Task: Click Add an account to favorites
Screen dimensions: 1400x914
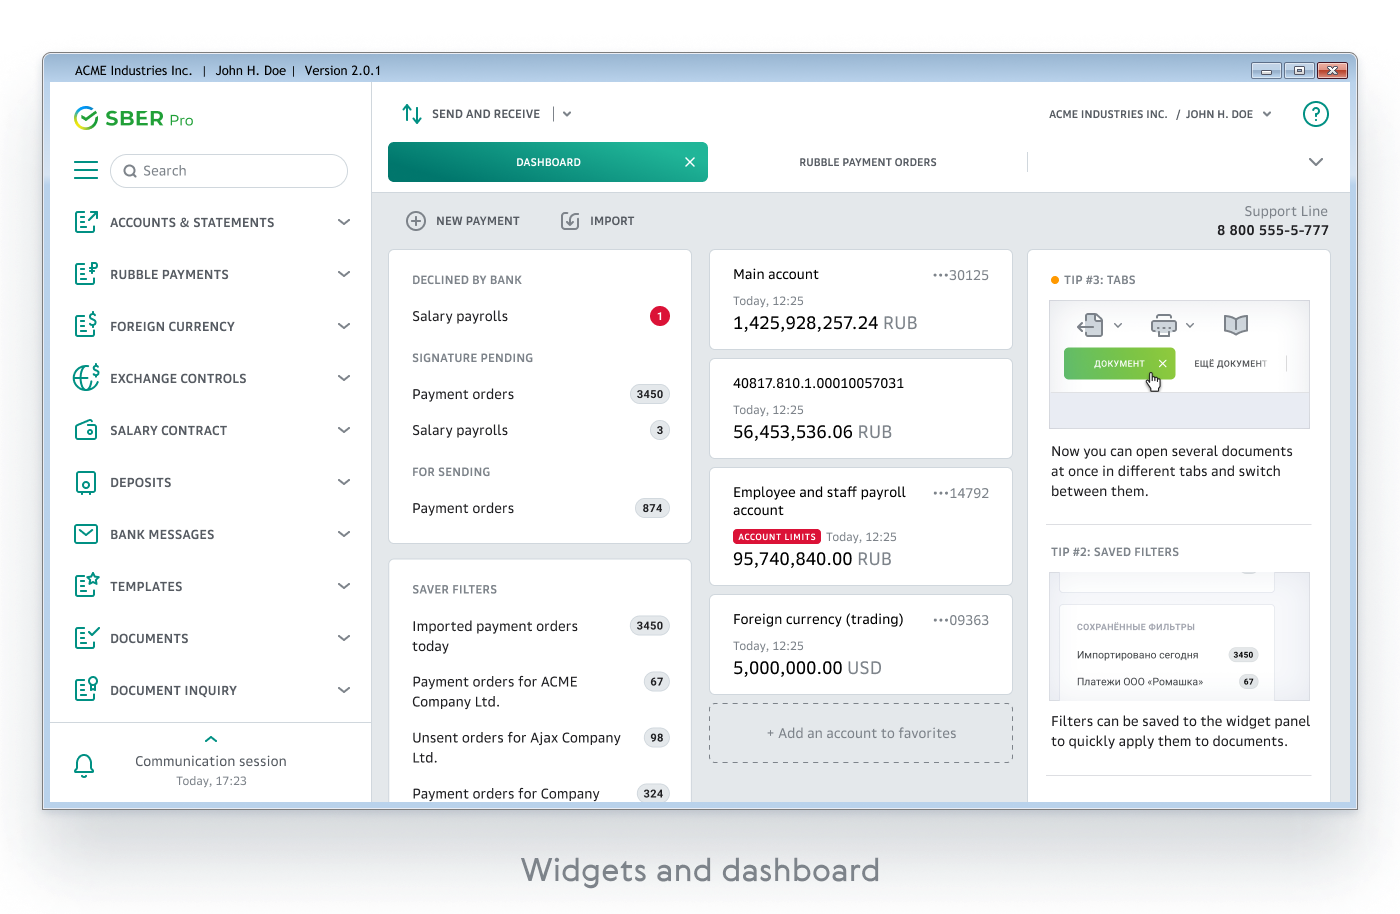Action: 860,732
